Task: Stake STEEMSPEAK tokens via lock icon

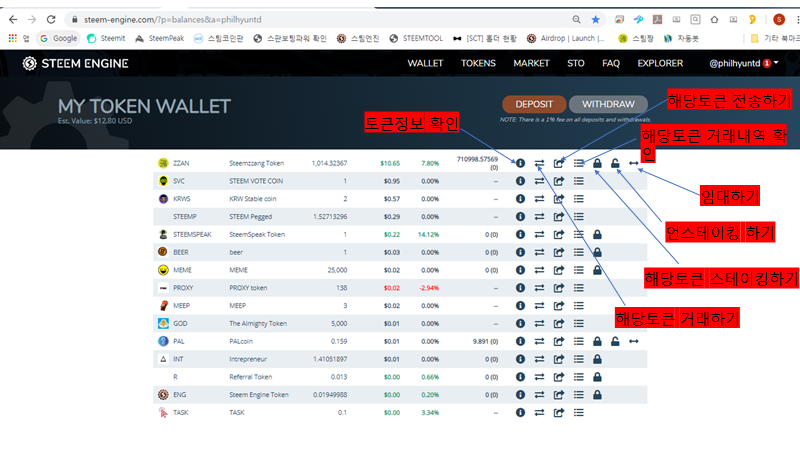Action: point(597,235)
